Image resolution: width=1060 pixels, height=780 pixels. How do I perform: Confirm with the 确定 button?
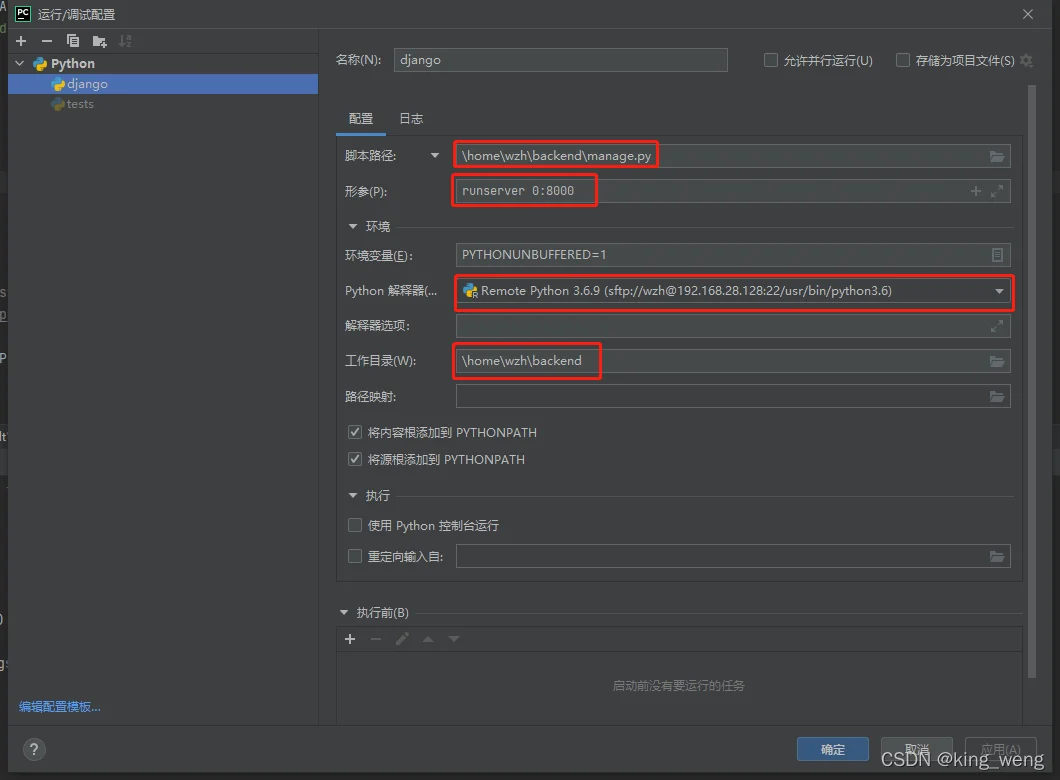(833, 749)
